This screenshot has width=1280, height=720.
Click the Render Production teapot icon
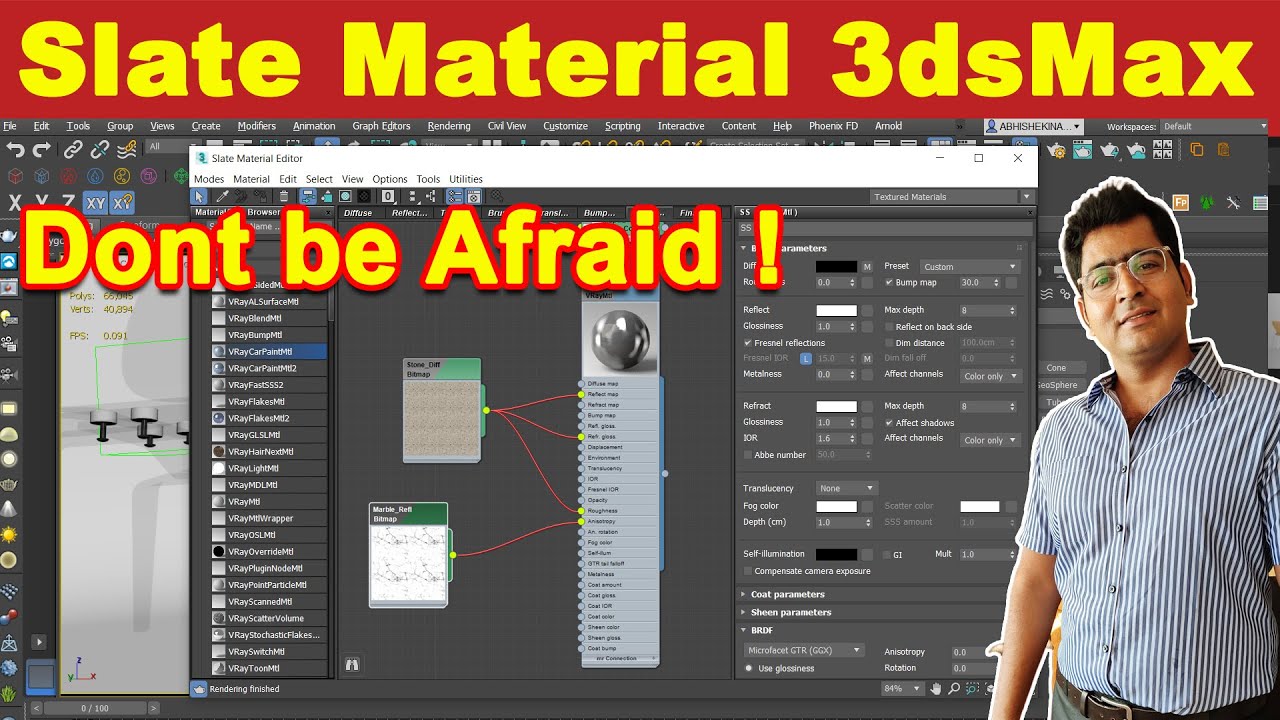pyautogui.click(x=1110, y=150)
